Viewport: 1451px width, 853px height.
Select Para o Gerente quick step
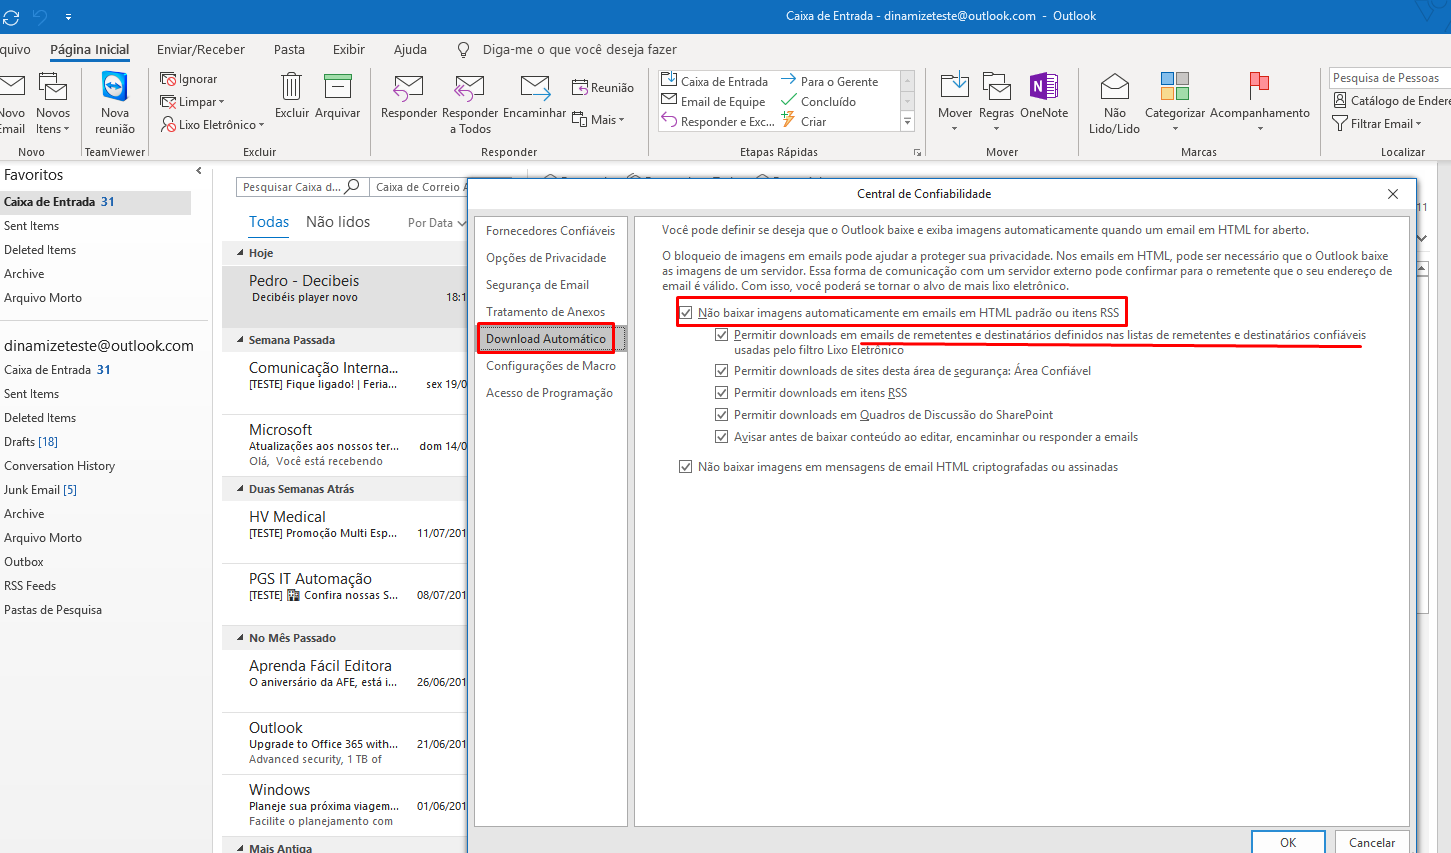[829, 81]
